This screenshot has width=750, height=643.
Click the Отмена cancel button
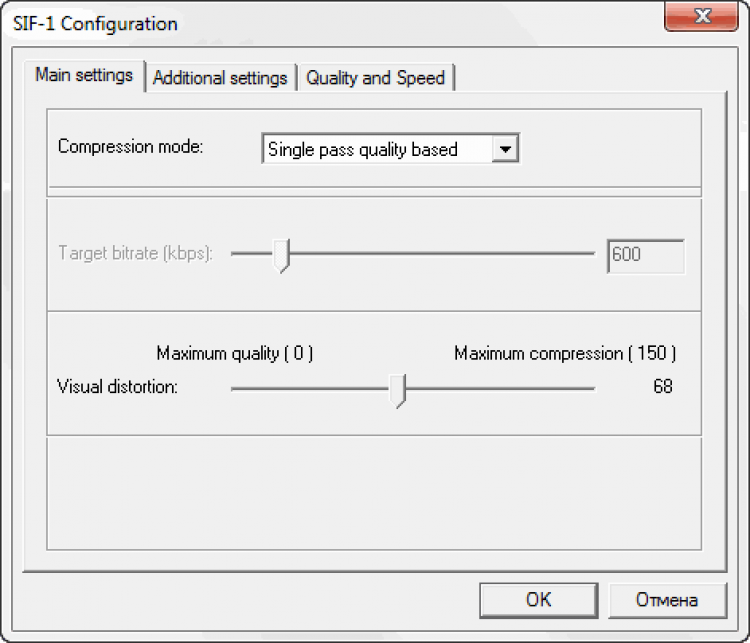point(666,600)
